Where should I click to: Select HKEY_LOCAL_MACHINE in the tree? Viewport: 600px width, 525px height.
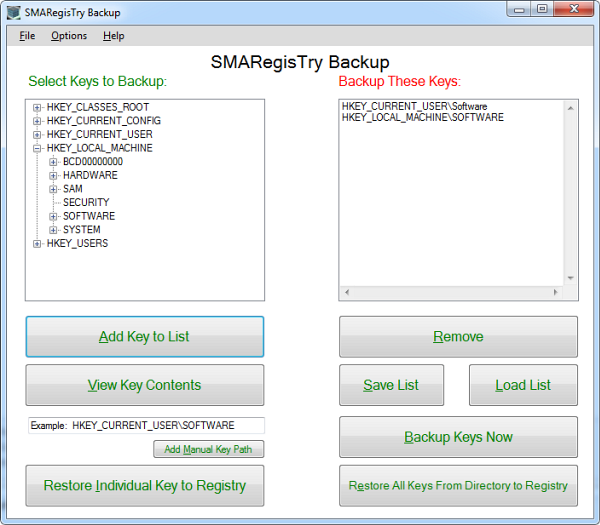(99, 148)
